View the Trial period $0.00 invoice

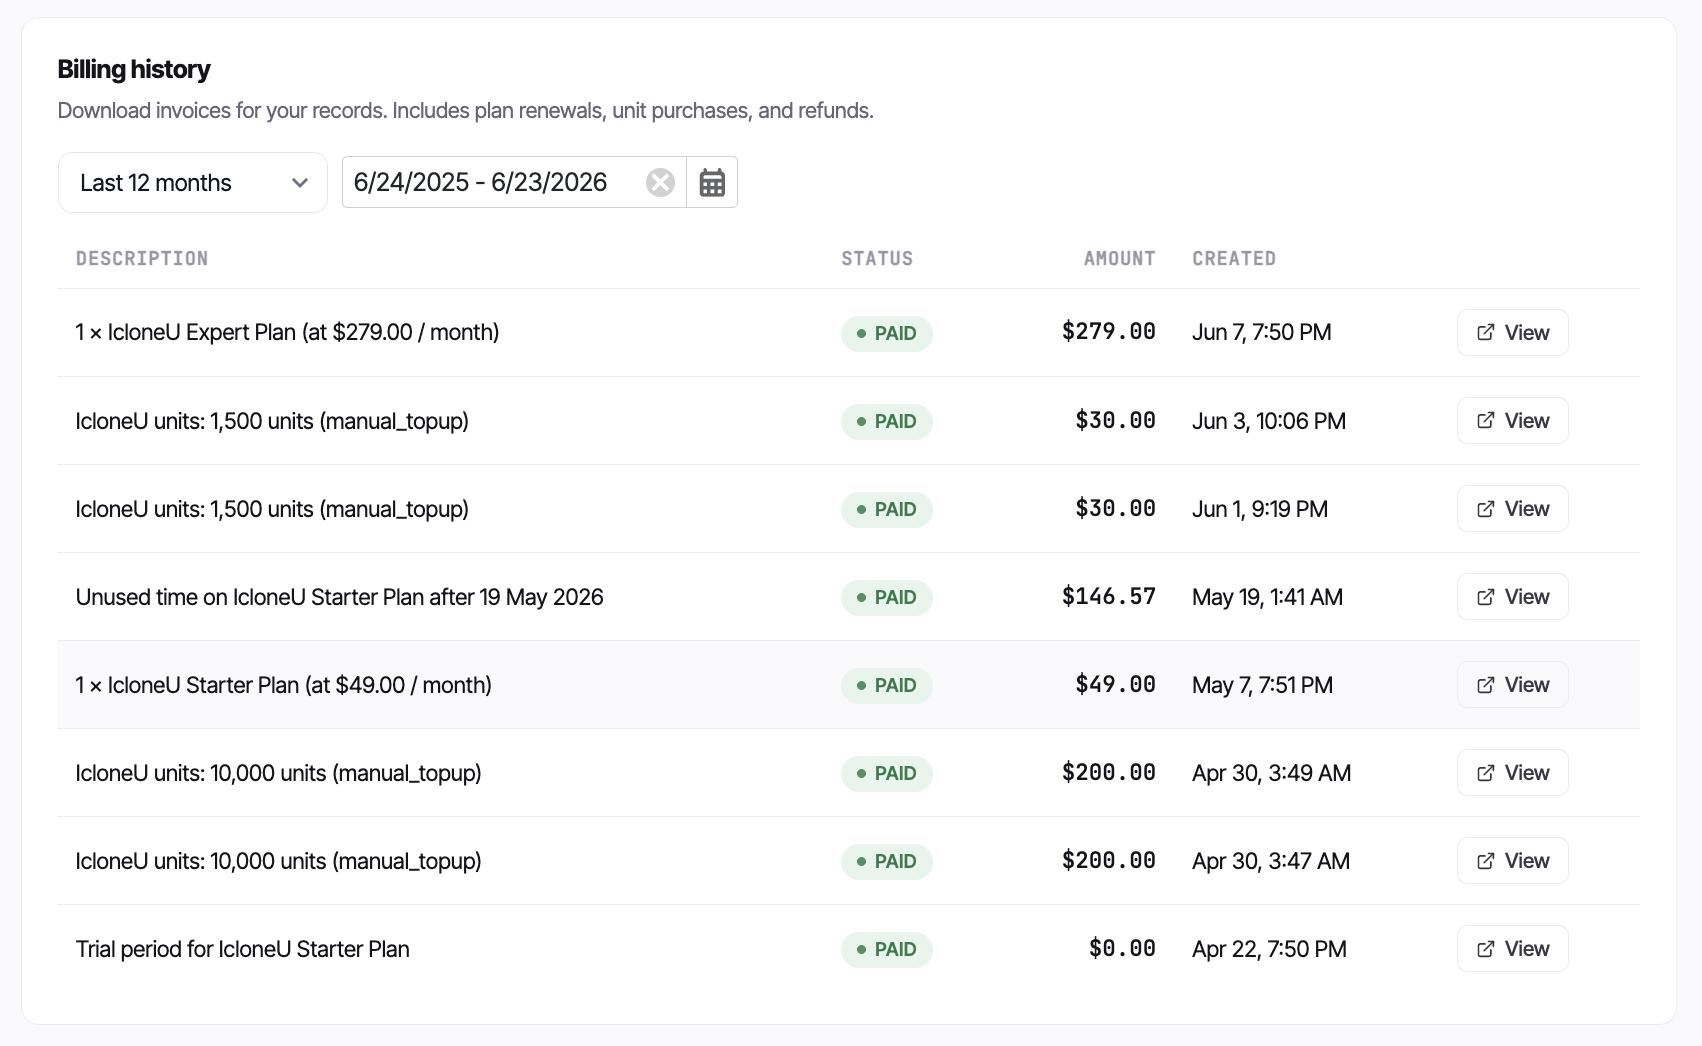click(1512, 948)
